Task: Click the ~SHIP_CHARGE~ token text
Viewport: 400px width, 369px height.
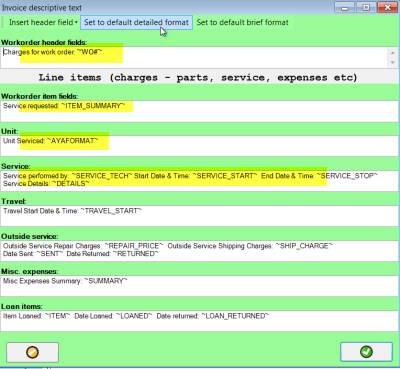Action: pos(304,246)
